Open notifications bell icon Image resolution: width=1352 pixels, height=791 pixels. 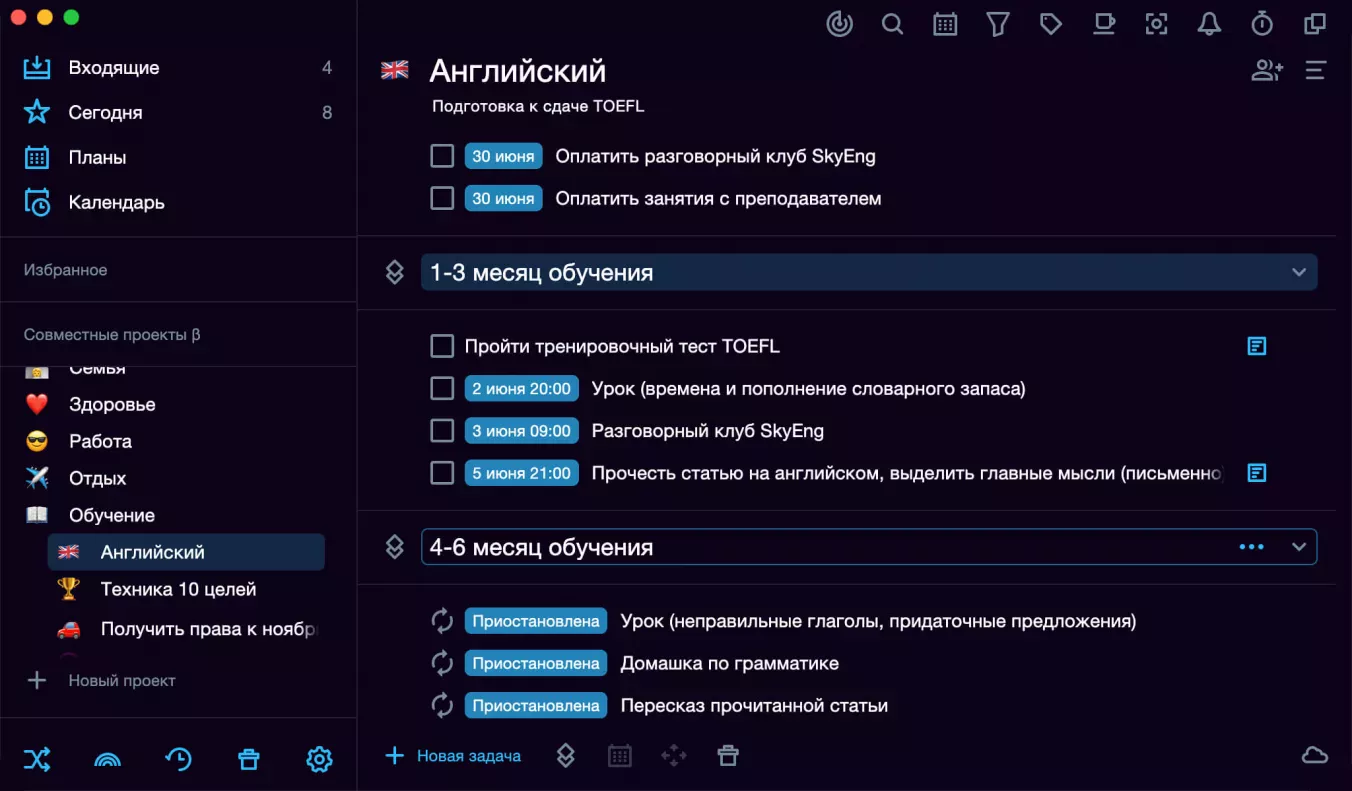[x=1210, y=24]
